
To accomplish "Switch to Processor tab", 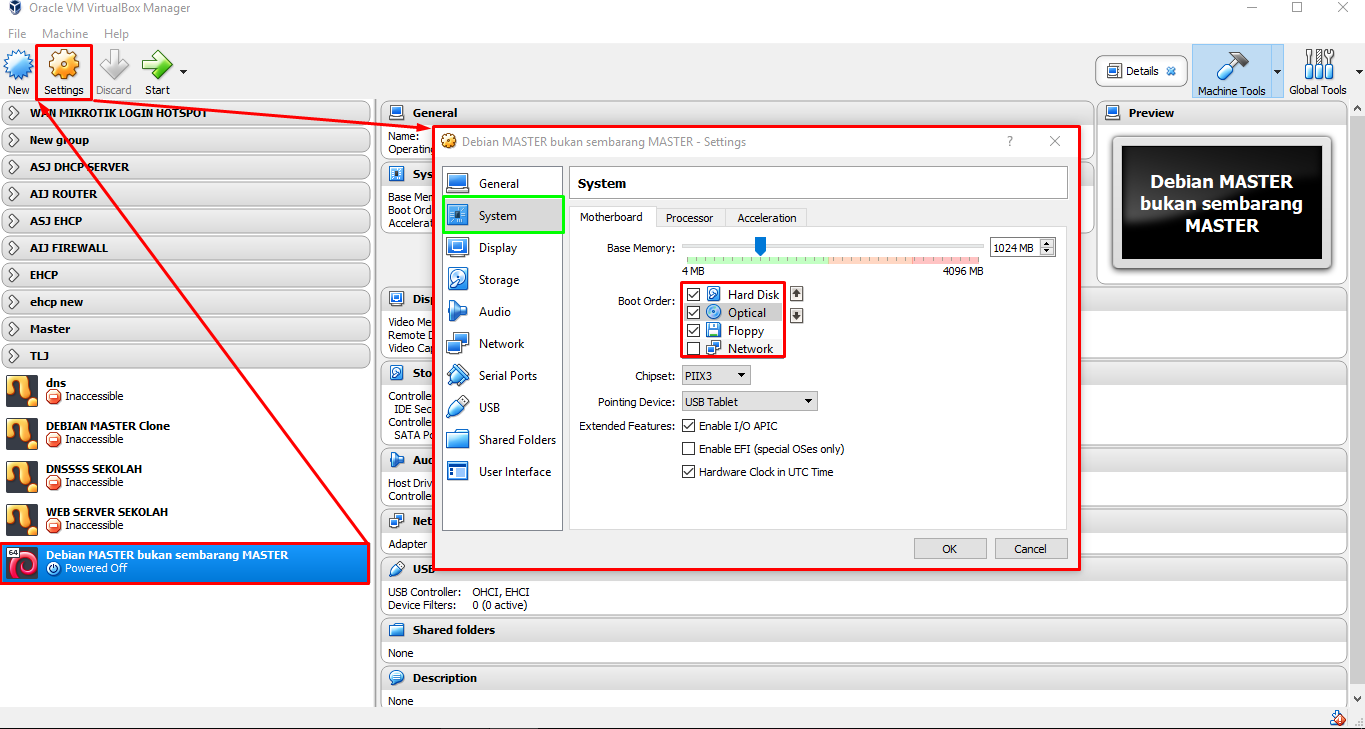I will click(x=690, y=218).
